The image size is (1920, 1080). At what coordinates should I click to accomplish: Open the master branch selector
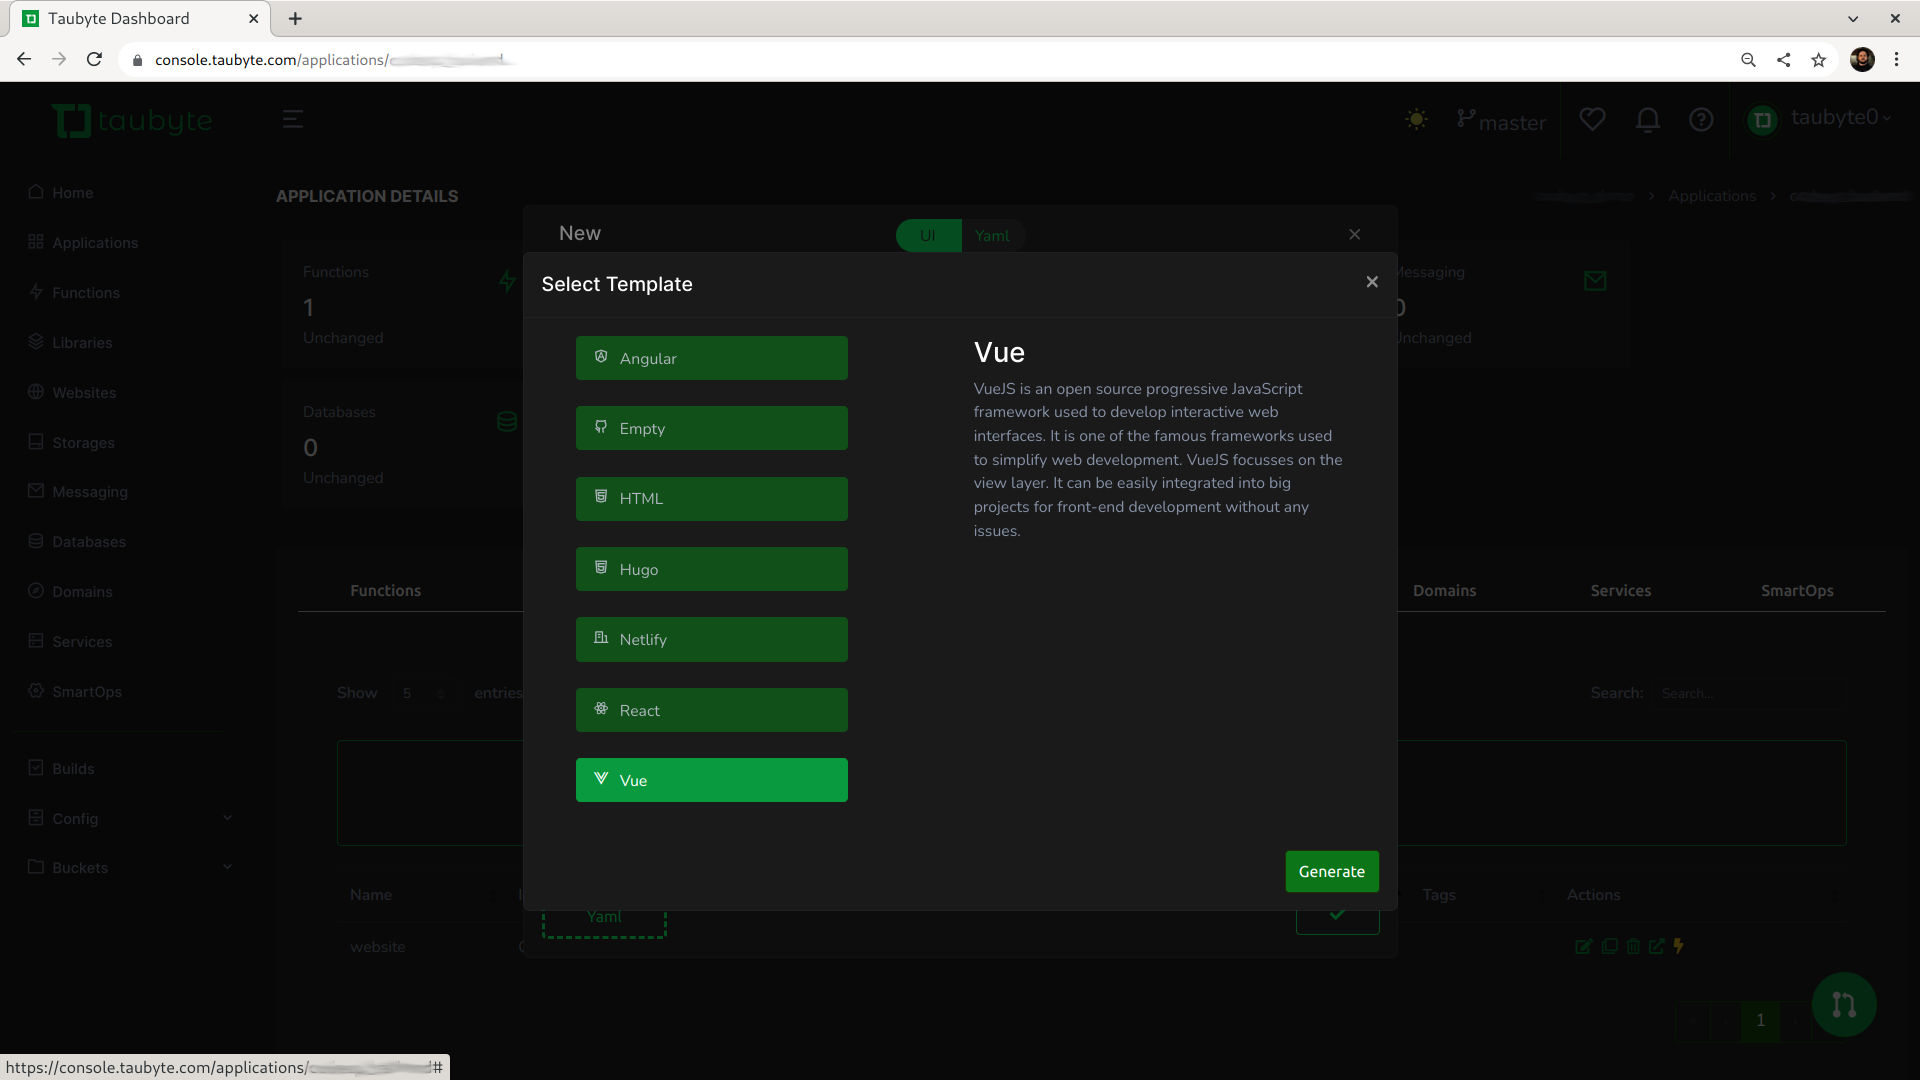click(x=1501, y=121)
